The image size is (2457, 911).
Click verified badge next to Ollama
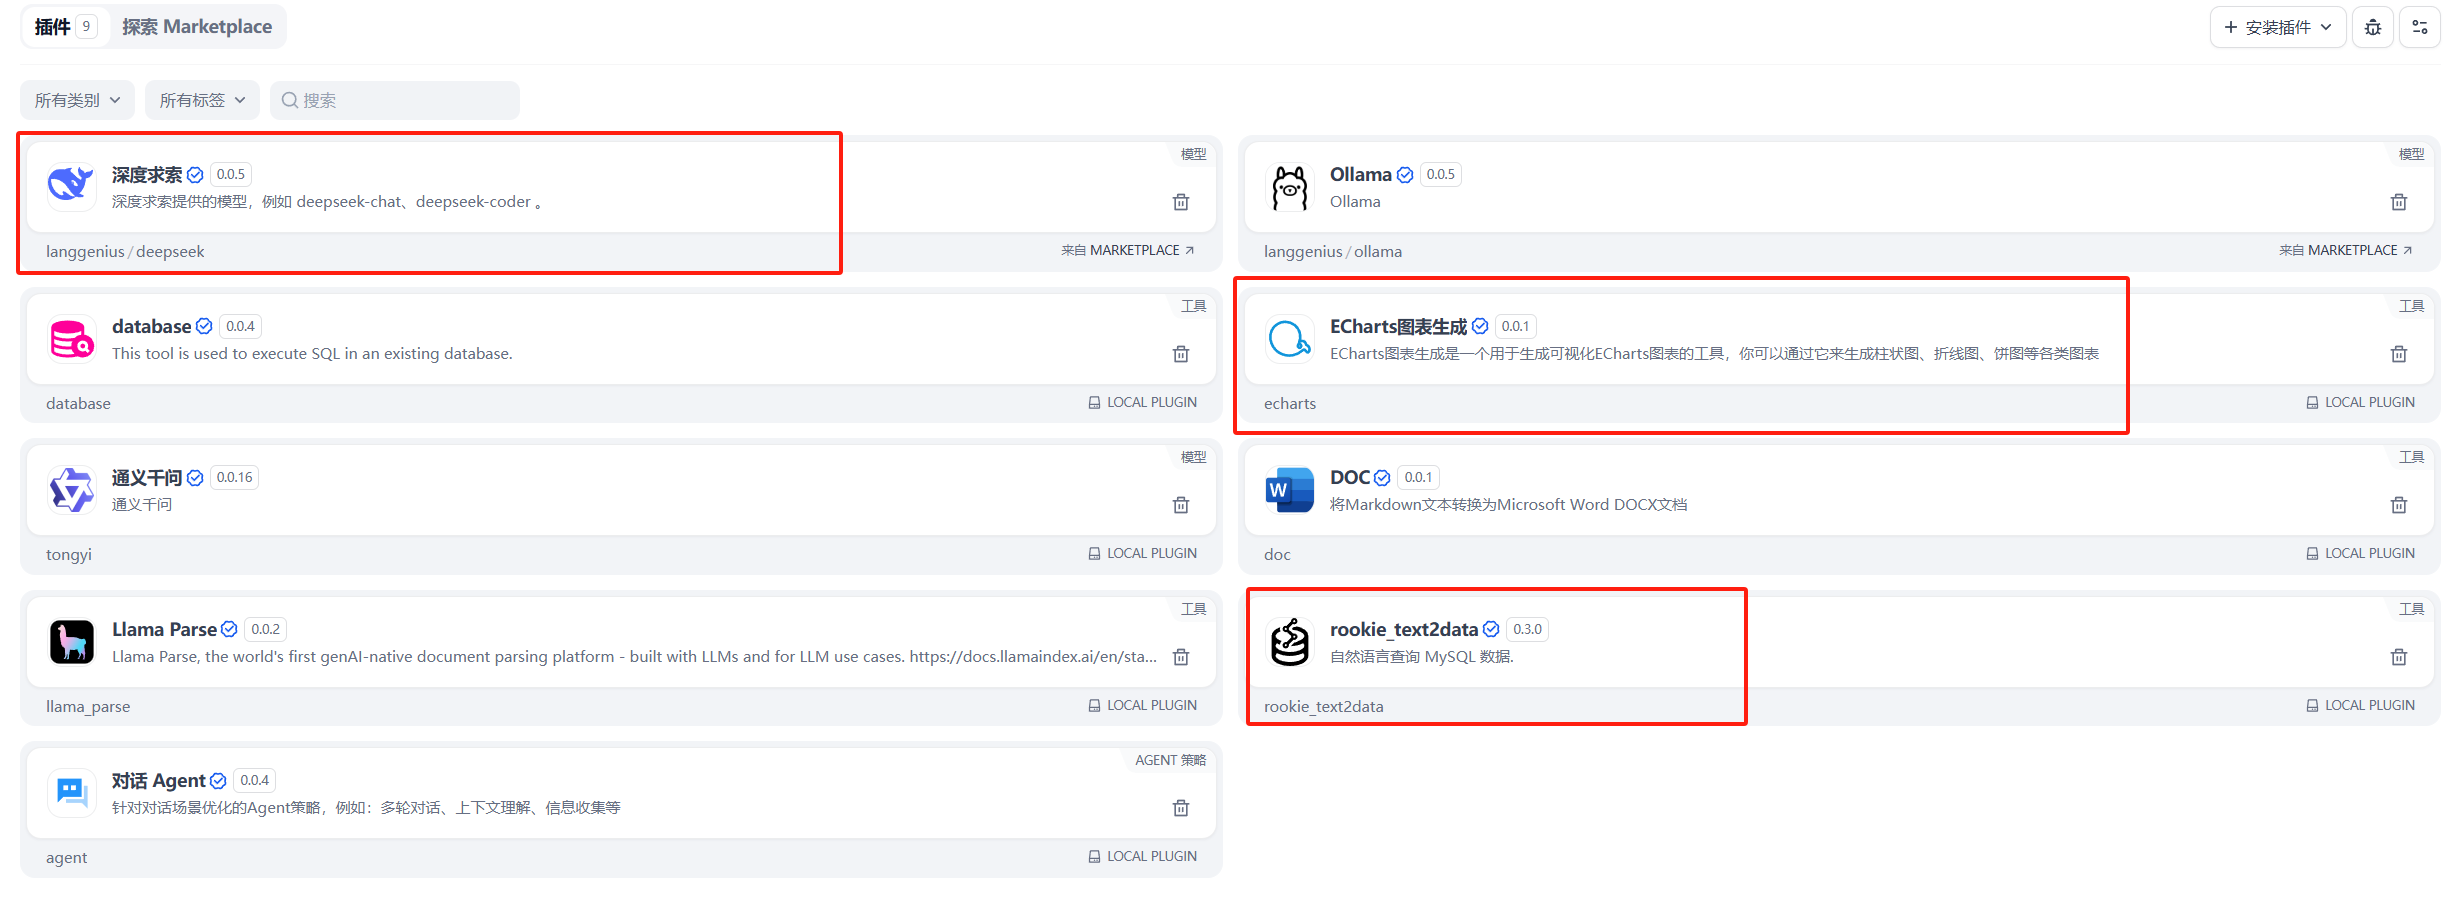click(x=1405, y=175)
